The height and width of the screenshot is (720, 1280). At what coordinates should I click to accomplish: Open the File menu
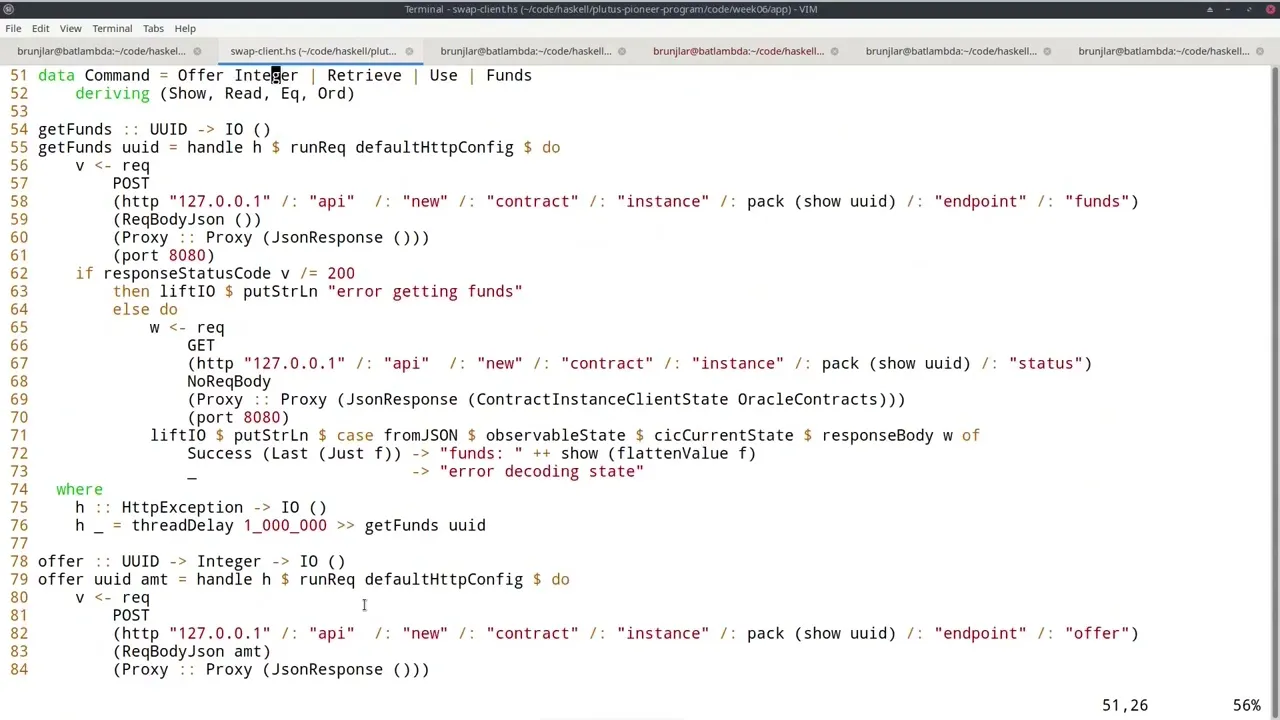[13, 28]
